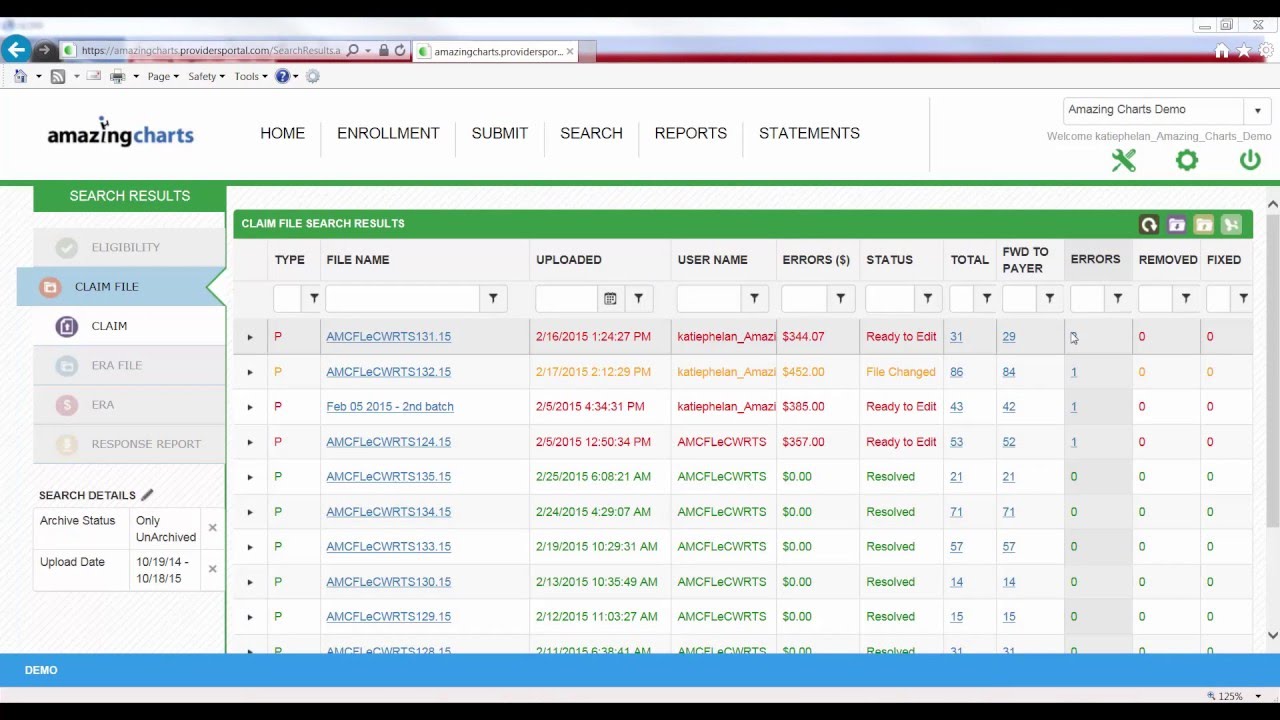Open the Amazing Charts Demo account dropdown

[1258, 110]
